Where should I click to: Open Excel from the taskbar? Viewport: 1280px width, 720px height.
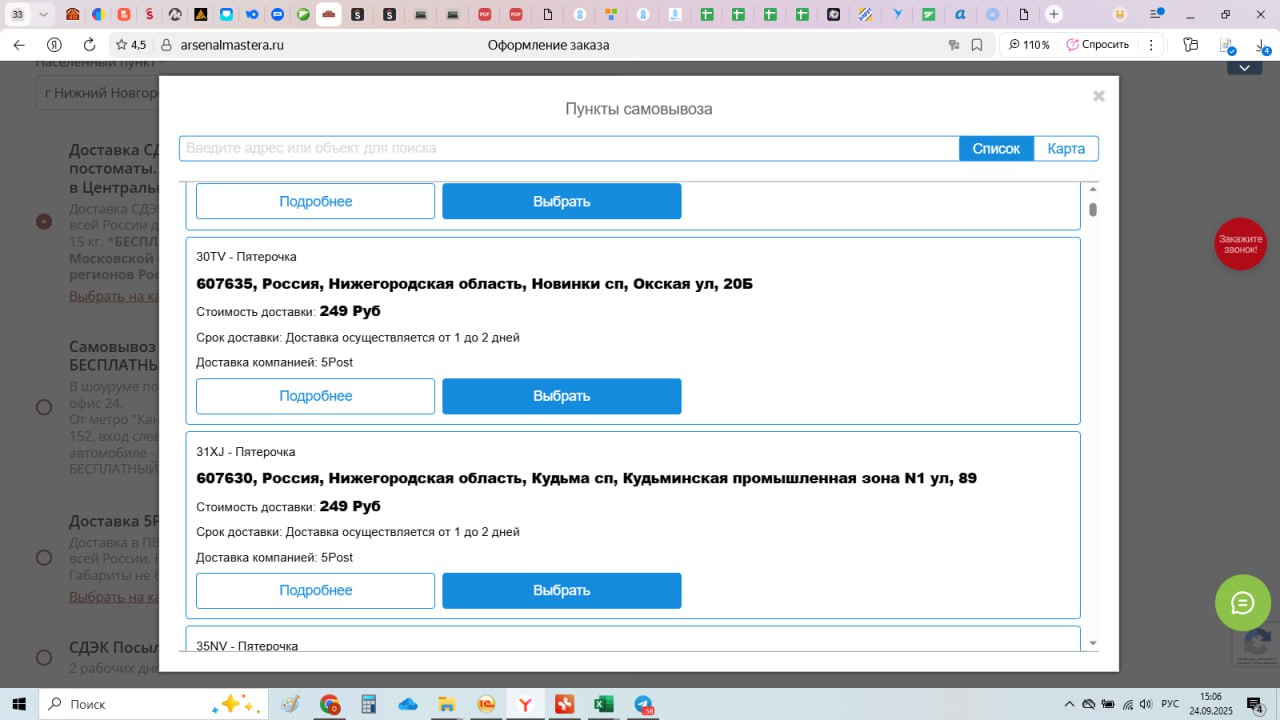(604, 704)
